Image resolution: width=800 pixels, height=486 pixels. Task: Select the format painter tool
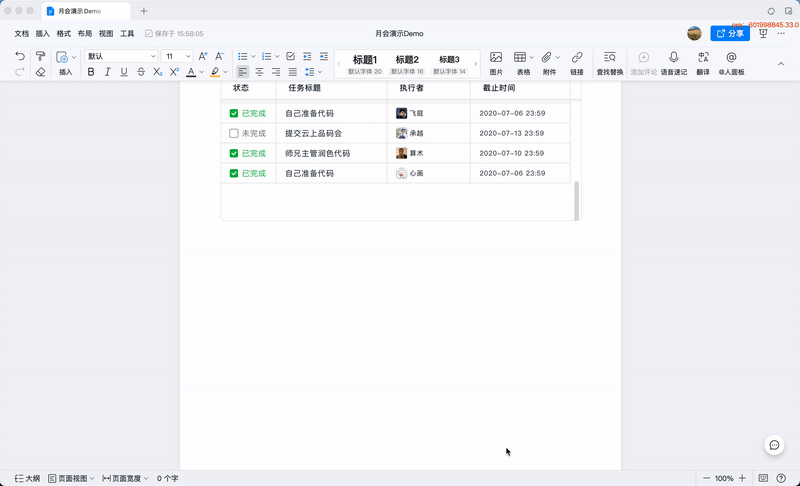40,56
